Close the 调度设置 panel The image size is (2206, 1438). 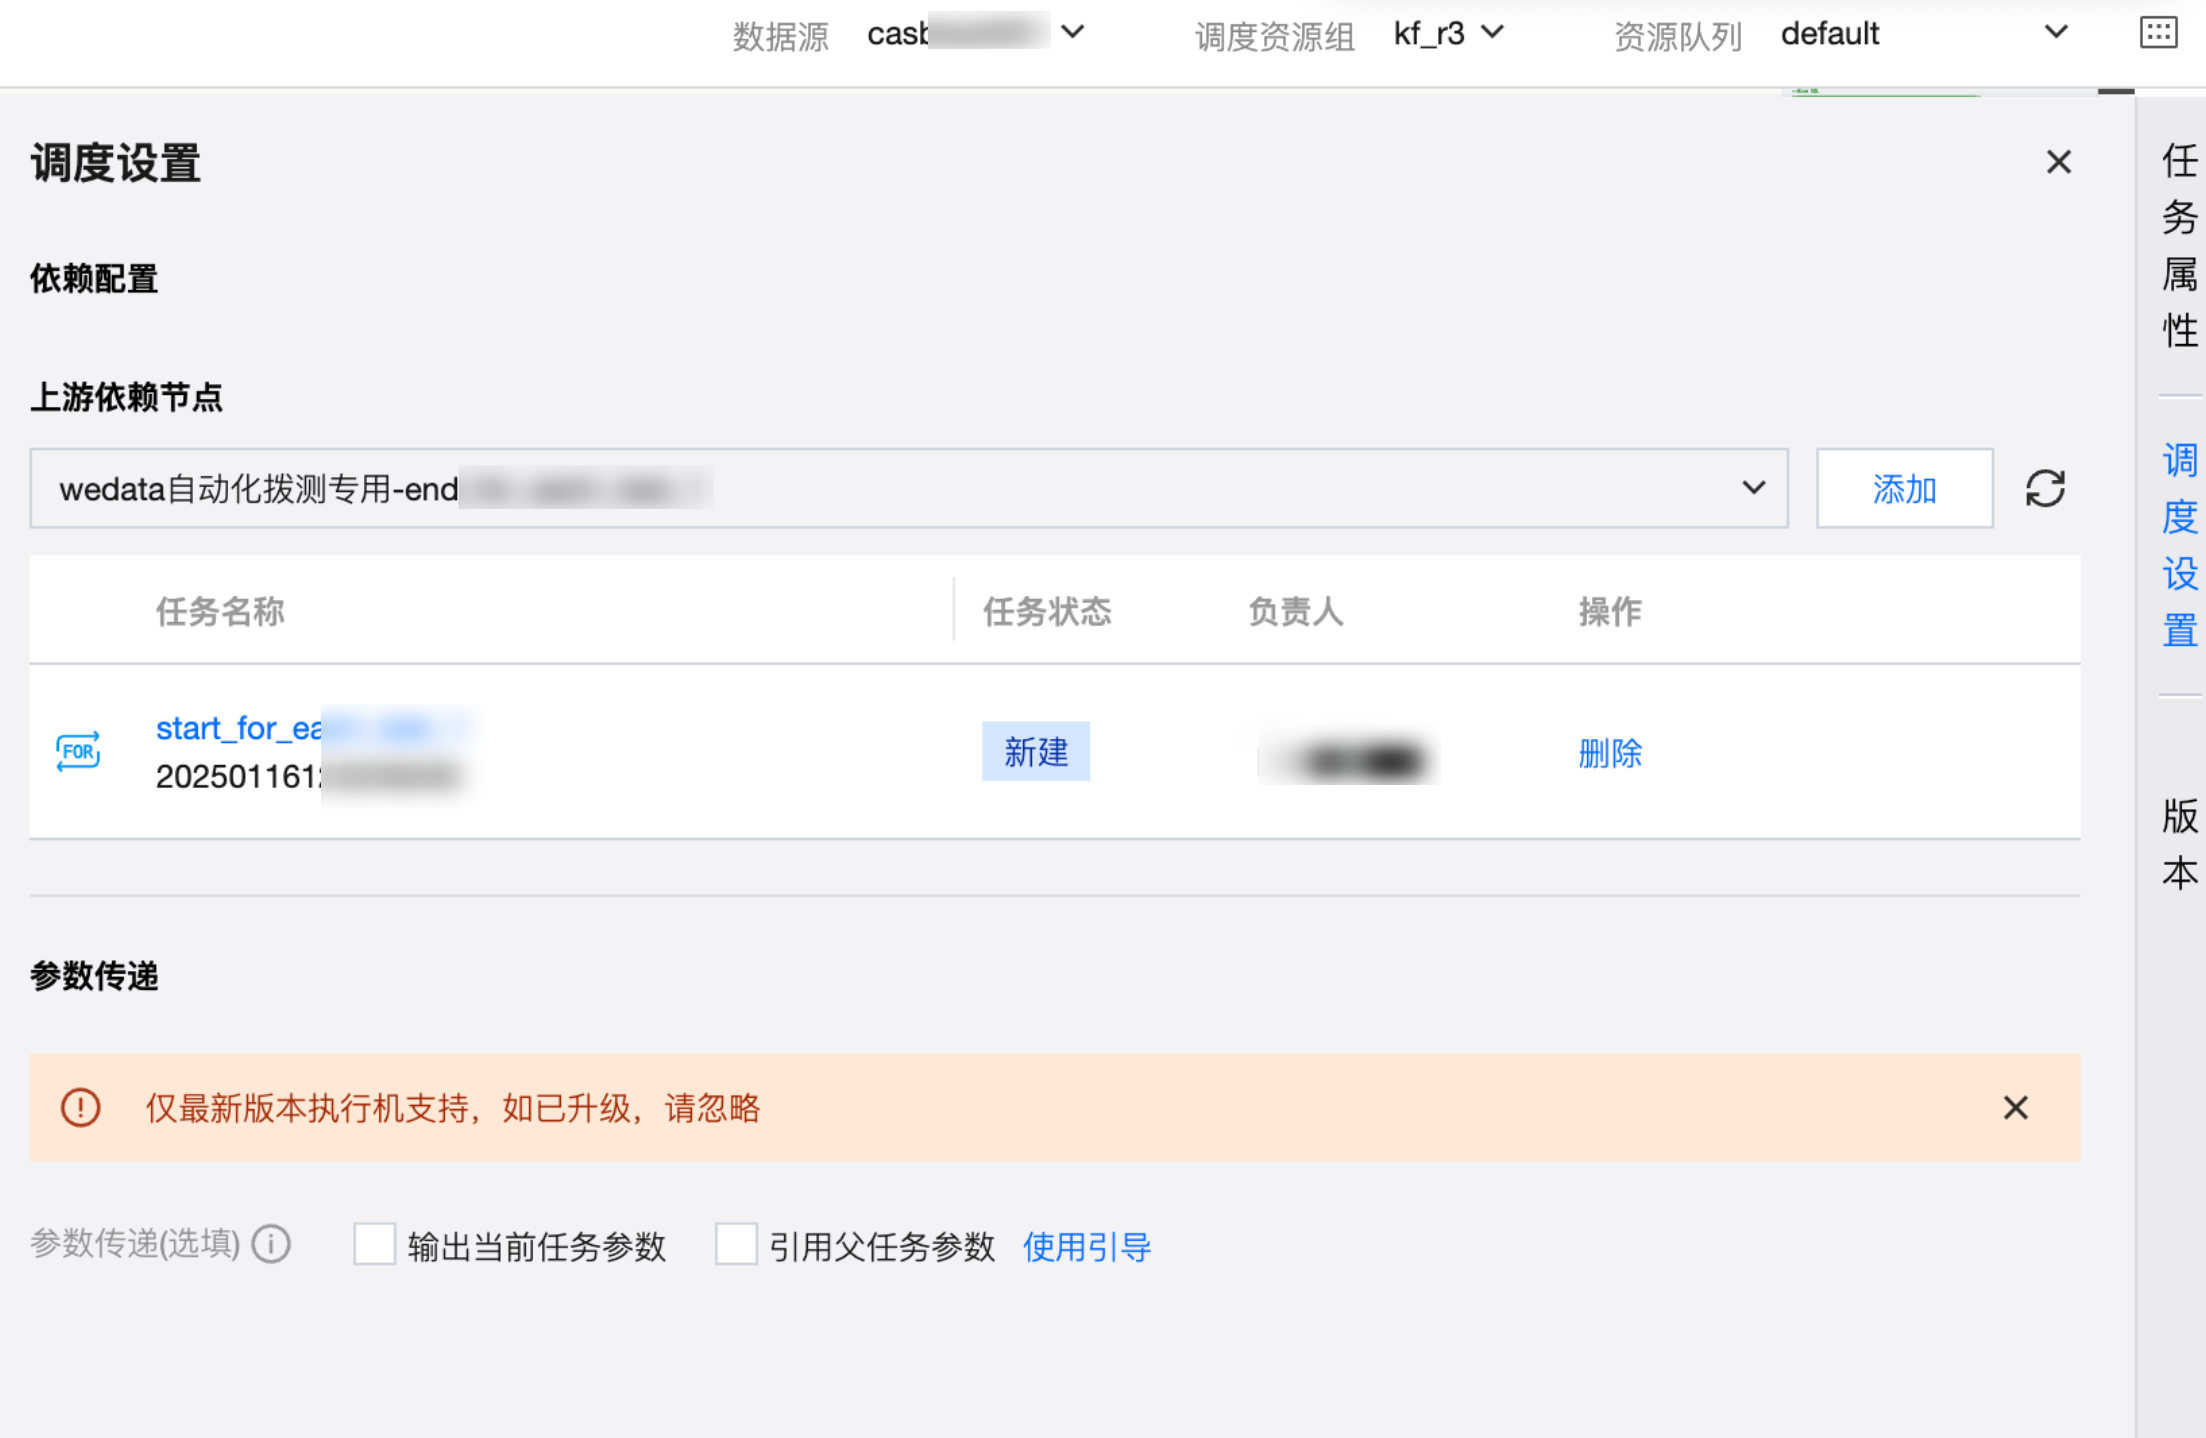2058,162
